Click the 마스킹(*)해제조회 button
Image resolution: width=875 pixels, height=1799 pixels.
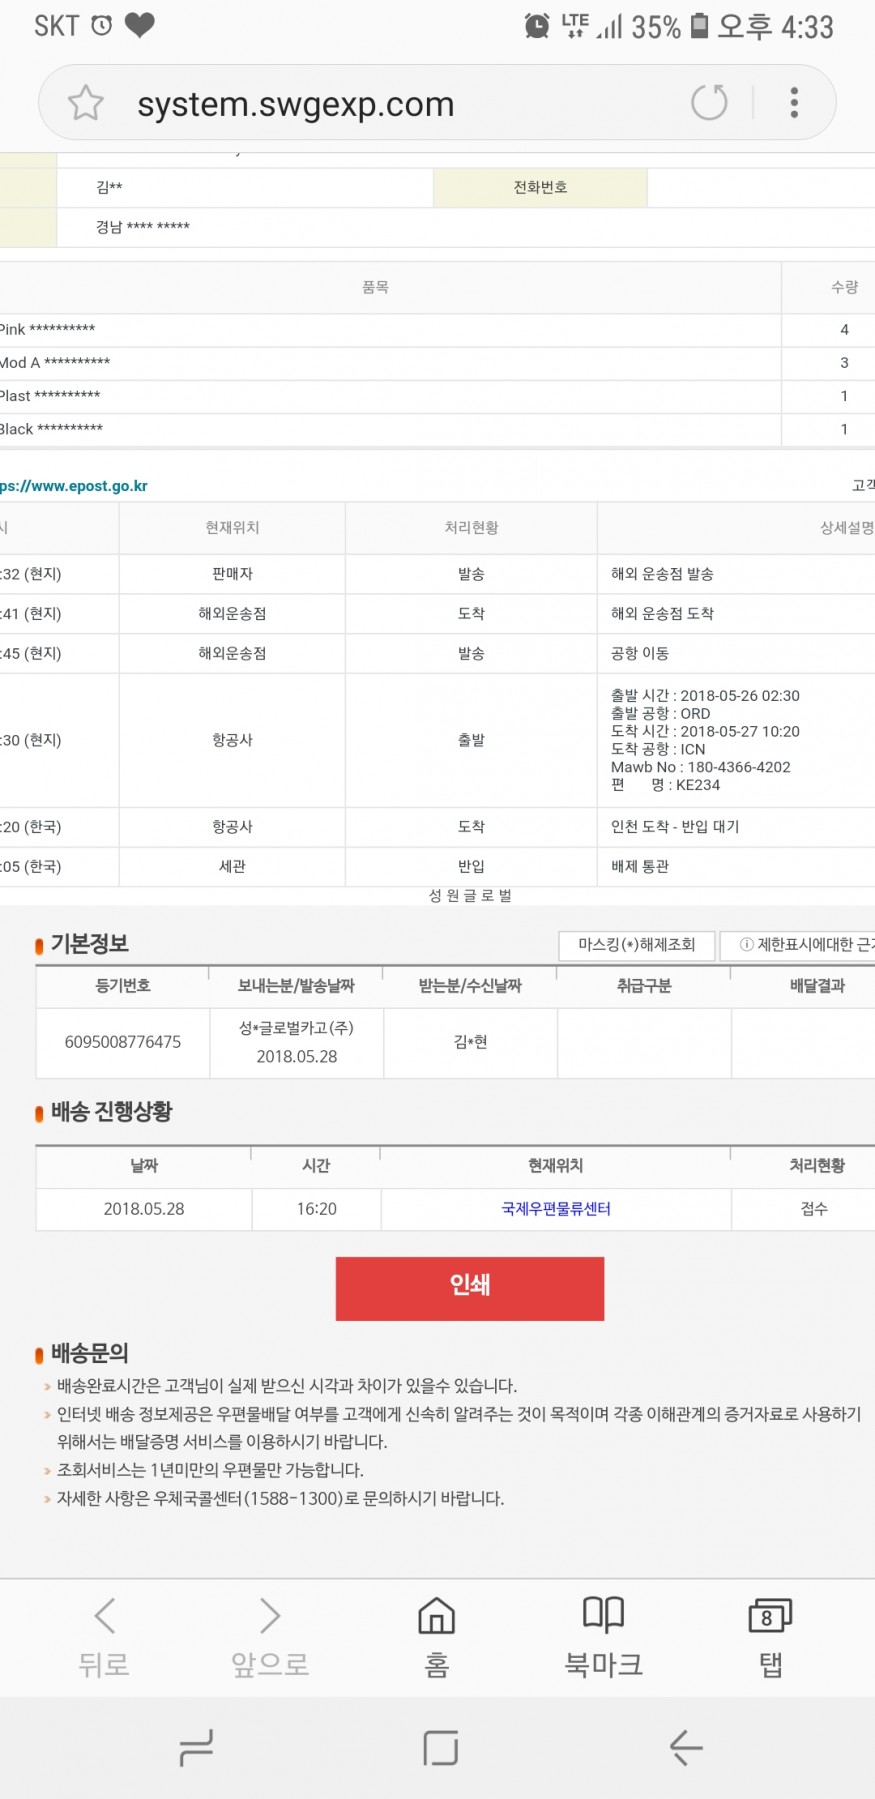point(637,945)
